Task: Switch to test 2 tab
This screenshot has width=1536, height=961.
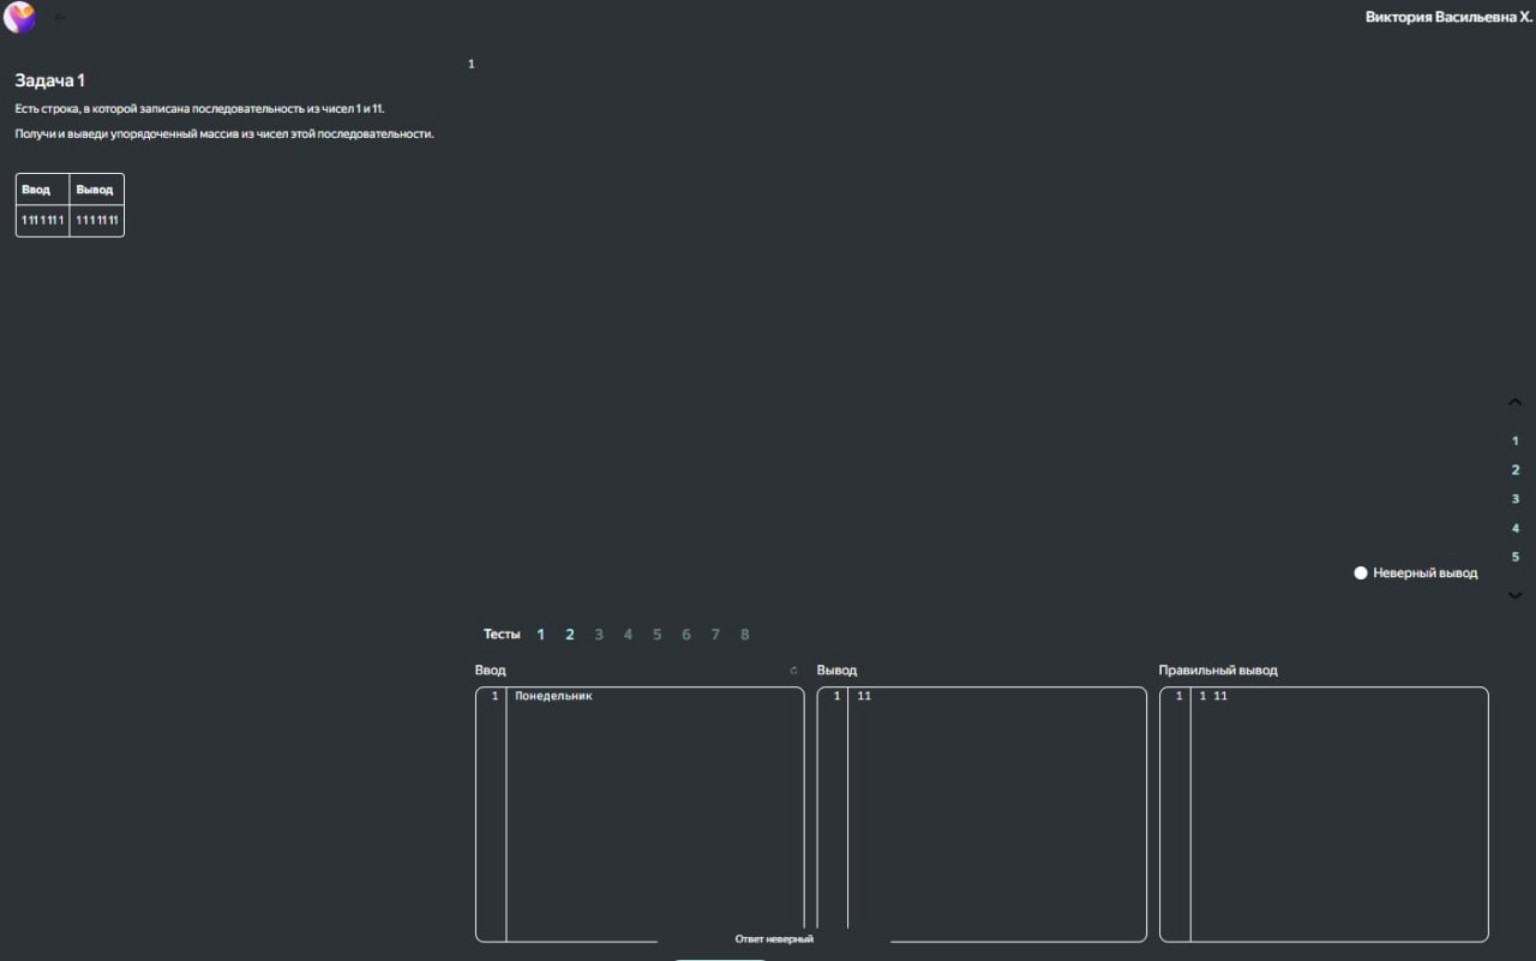Action: (x=570, y=635)
